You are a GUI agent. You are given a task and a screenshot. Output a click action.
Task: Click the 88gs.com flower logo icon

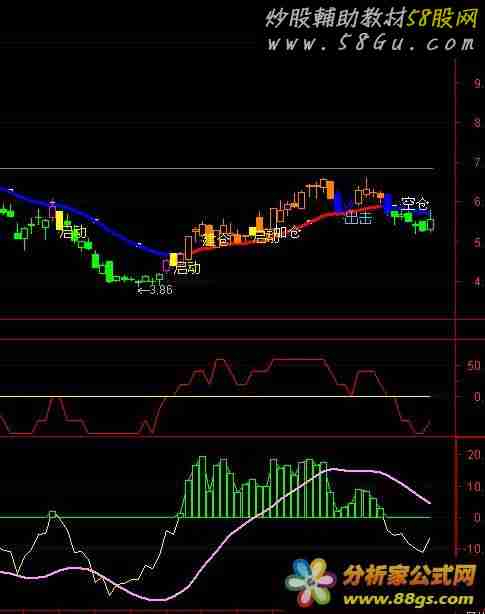310,582
